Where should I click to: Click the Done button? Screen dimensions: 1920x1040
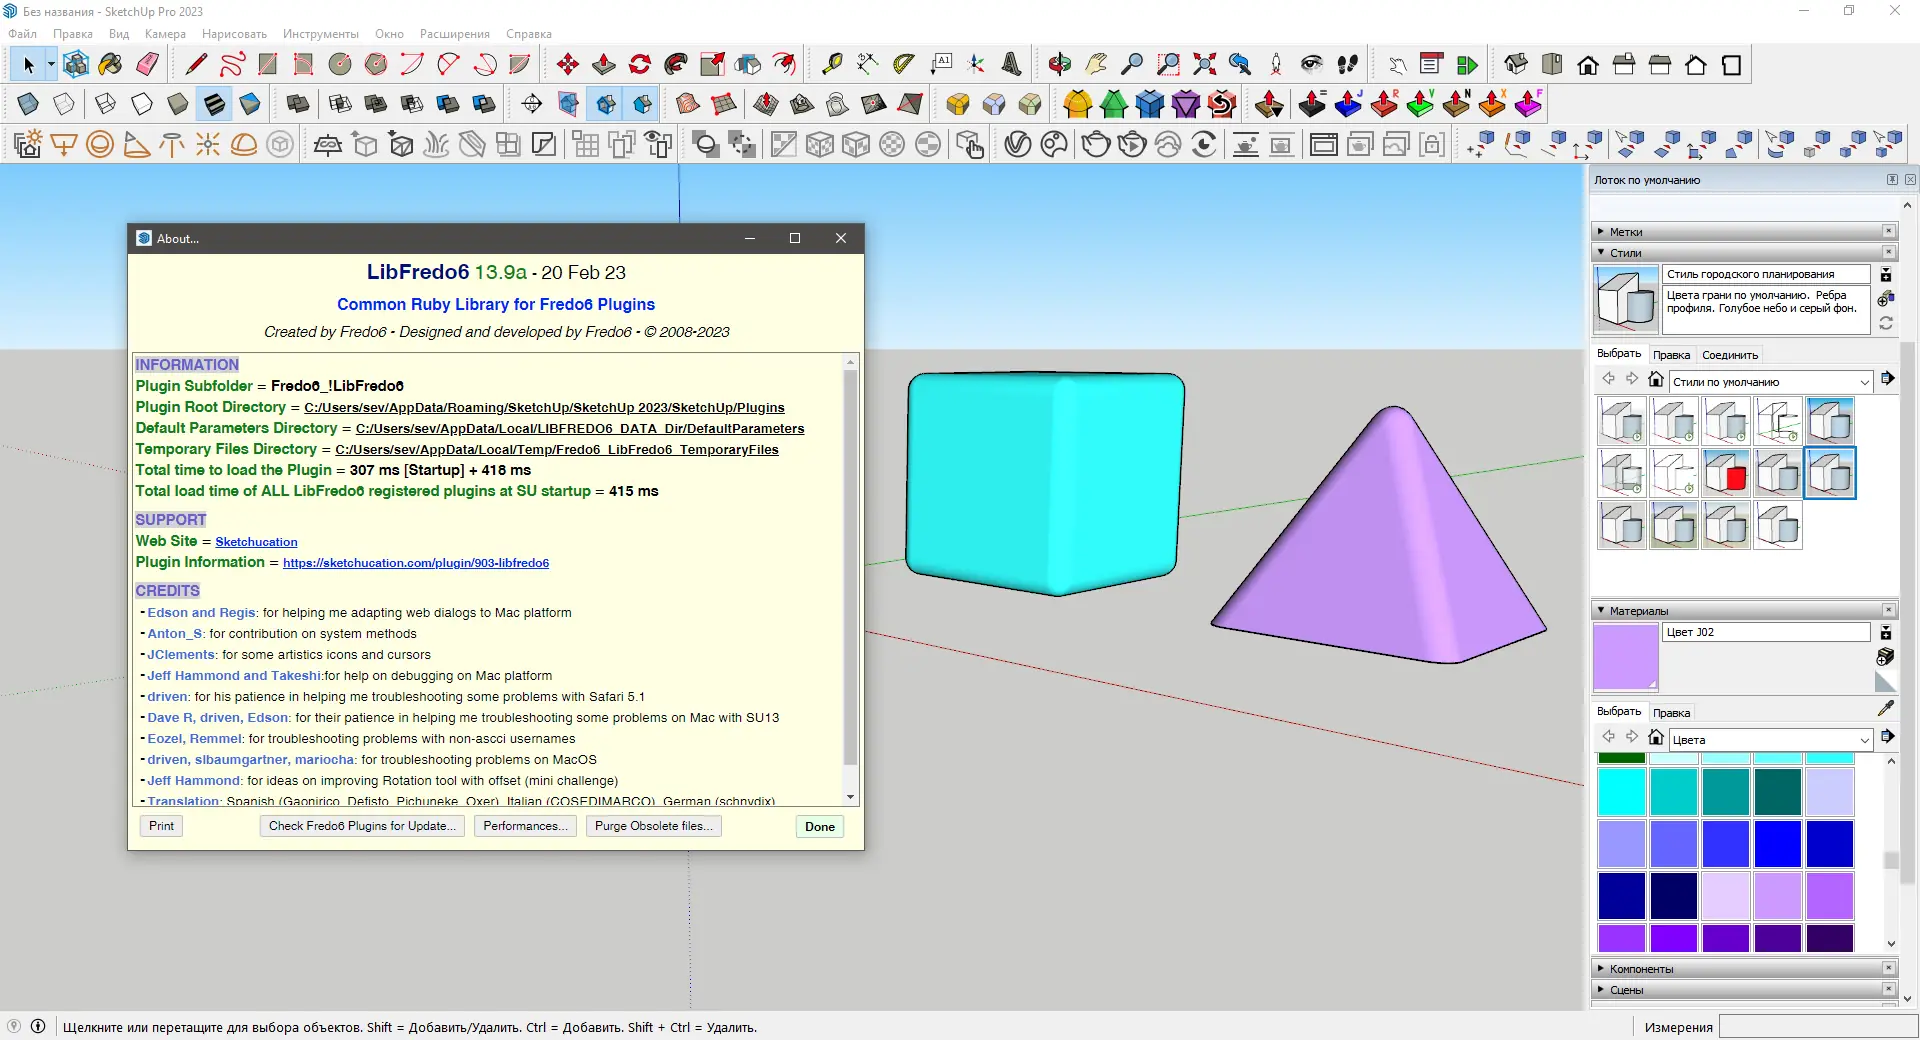point(820,827)
